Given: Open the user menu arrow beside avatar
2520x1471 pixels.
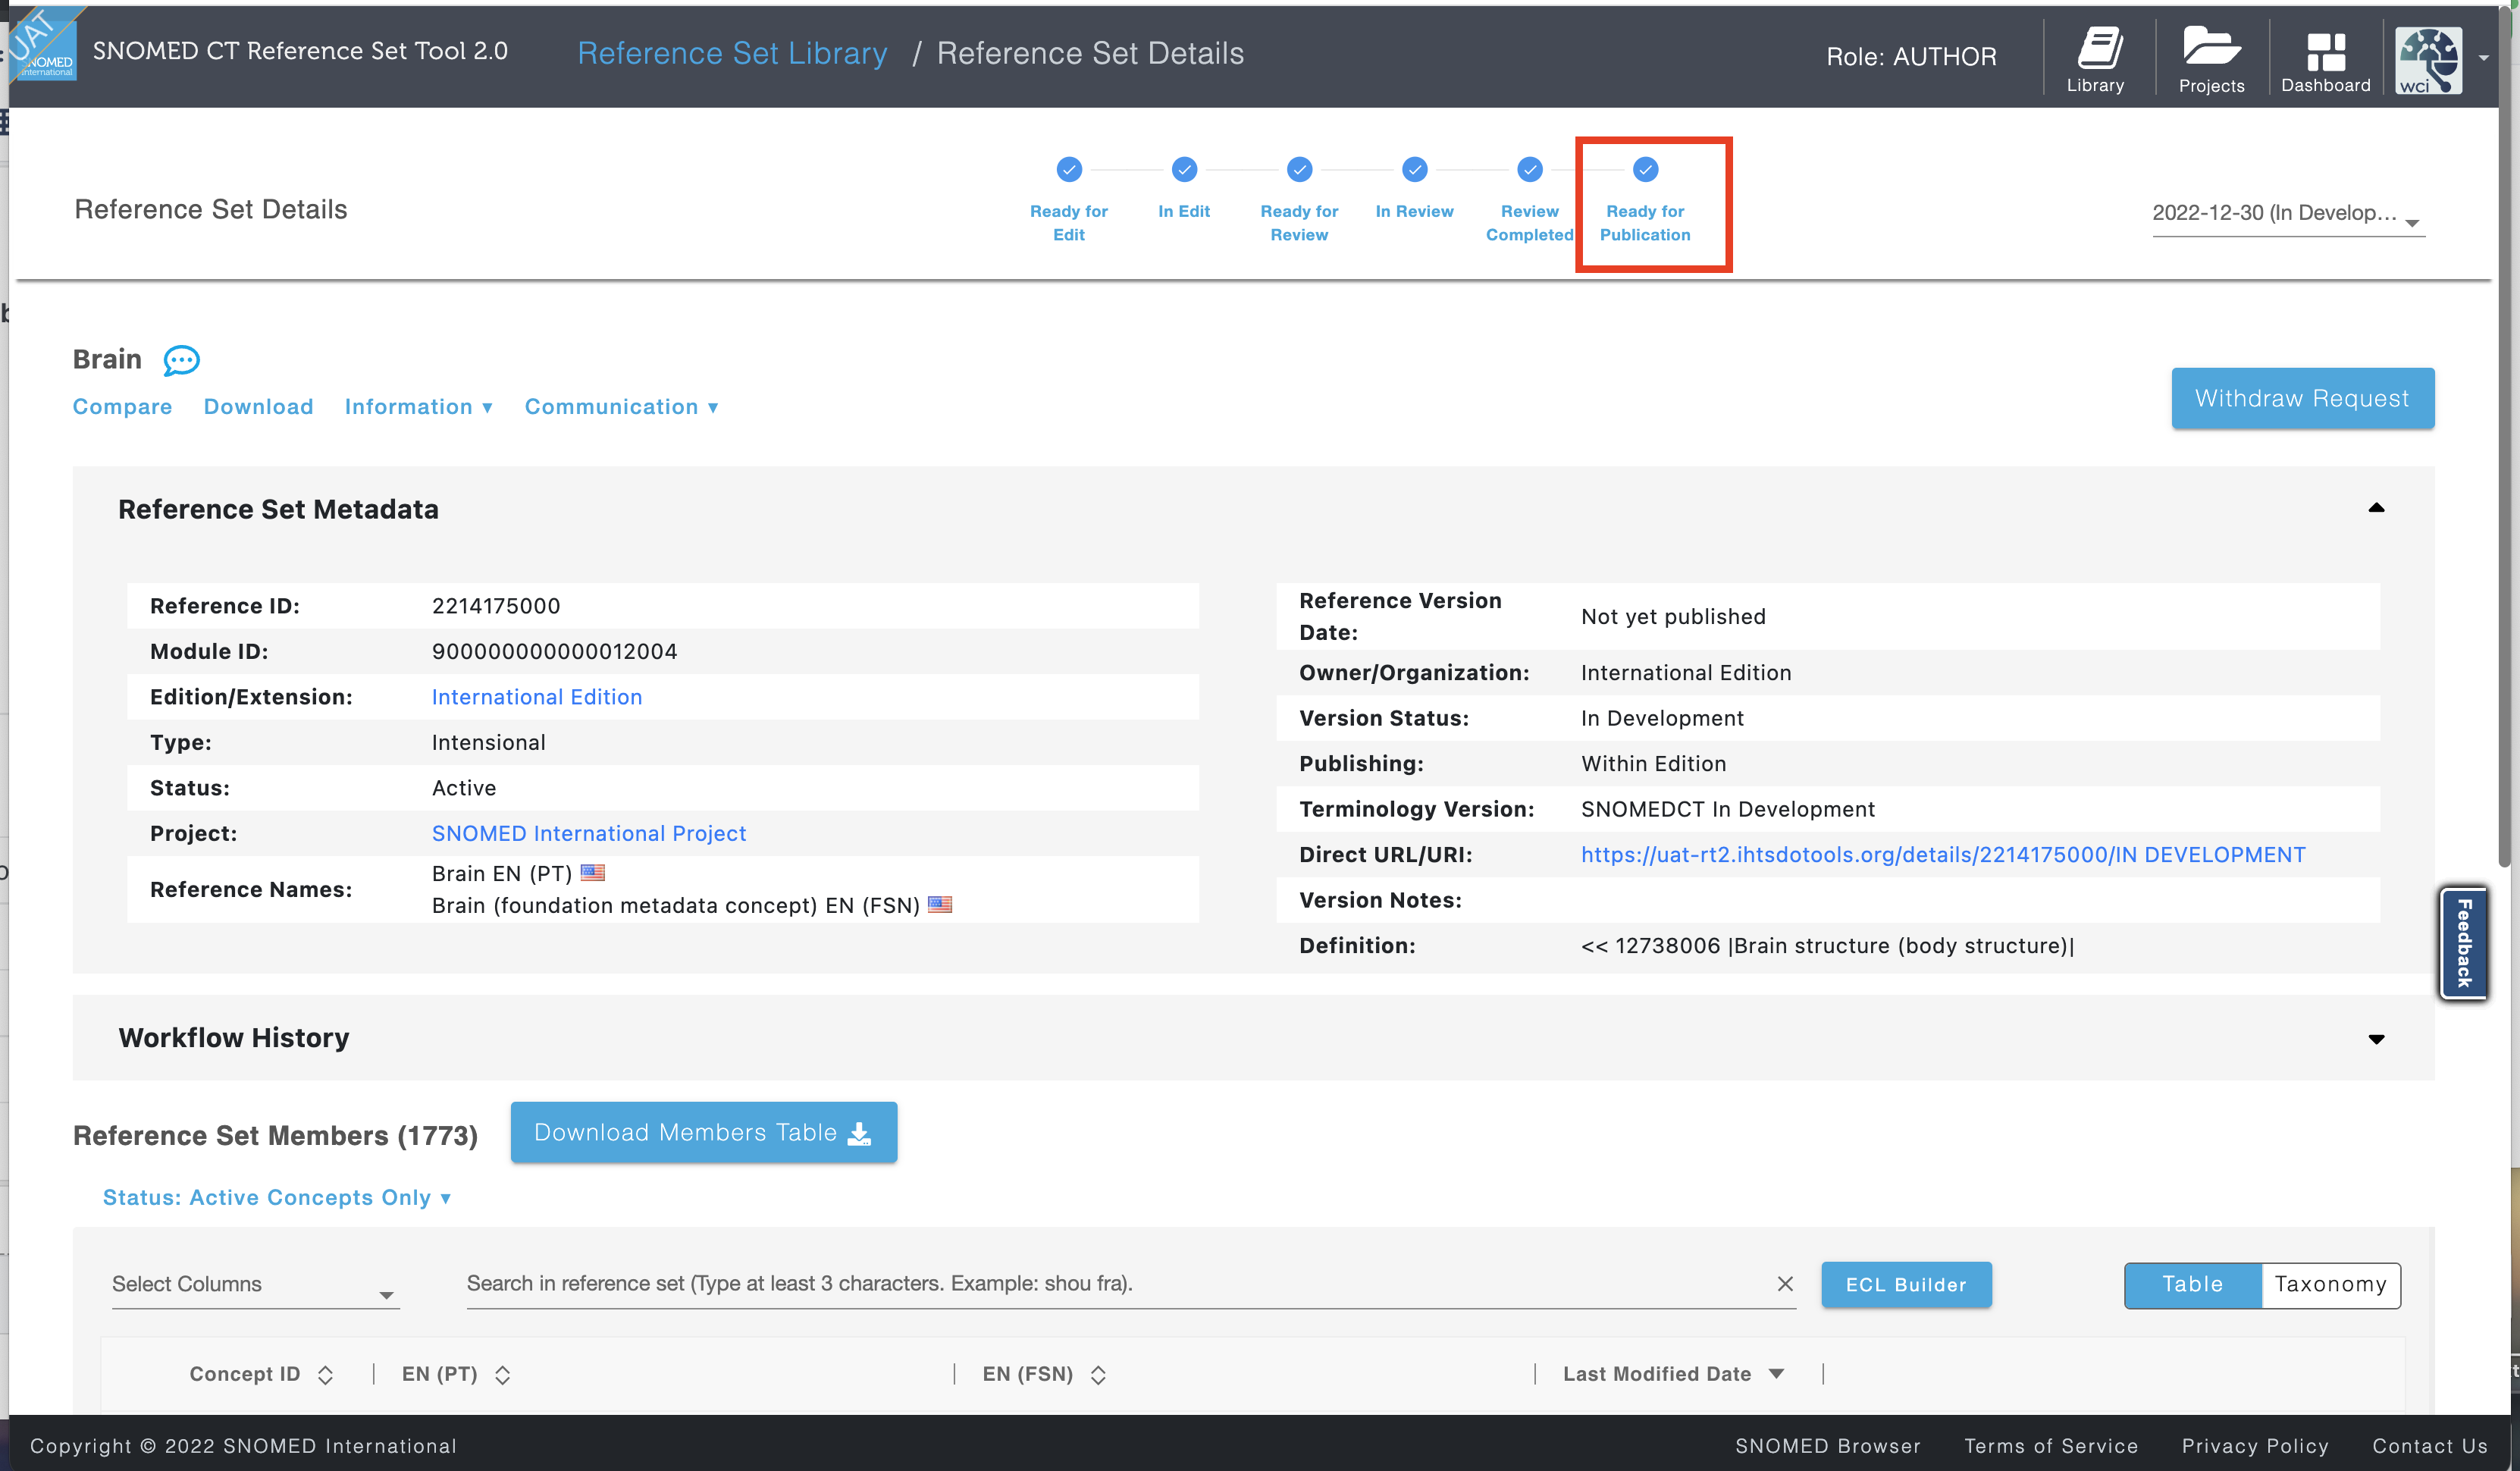Looking at the screenshot, I should coord(2484,58).
